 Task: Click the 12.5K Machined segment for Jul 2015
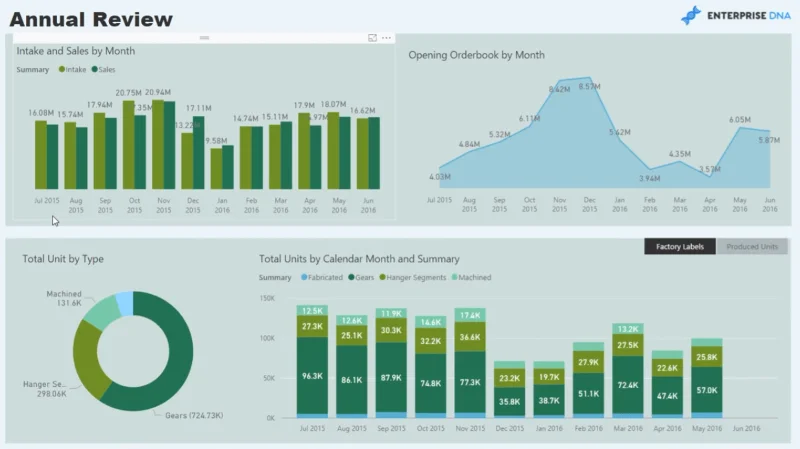pos(312,310)
